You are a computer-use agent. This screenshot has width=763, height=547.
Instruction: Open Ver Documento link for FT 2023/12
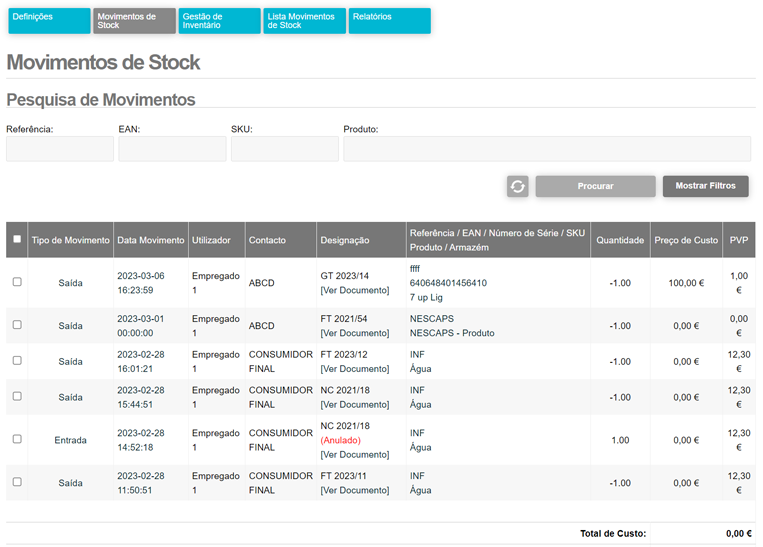tap(355, 369)
